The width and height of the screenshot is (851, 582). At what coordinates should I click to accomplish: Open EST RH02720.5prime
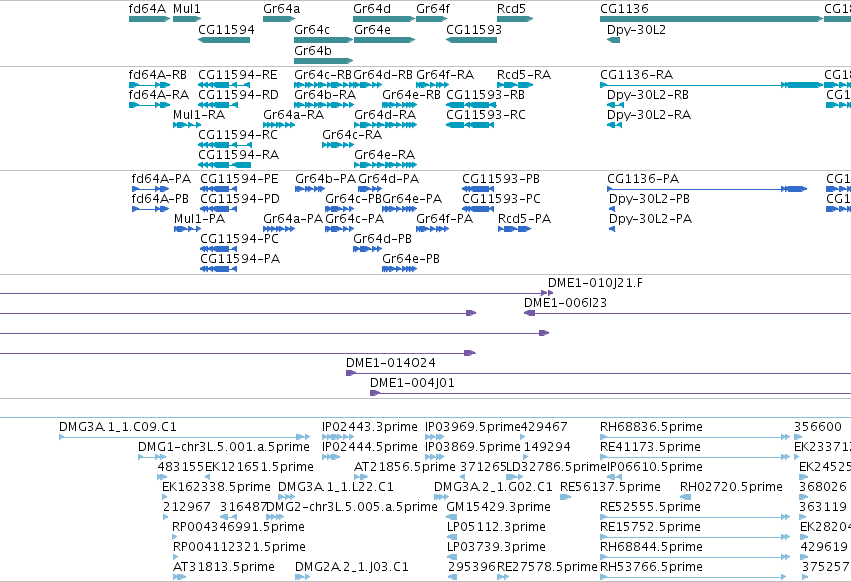[x=731, y=488]
